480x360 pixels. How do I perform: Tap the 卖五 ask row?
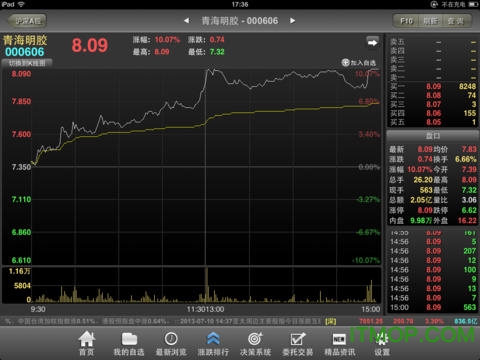433,42
